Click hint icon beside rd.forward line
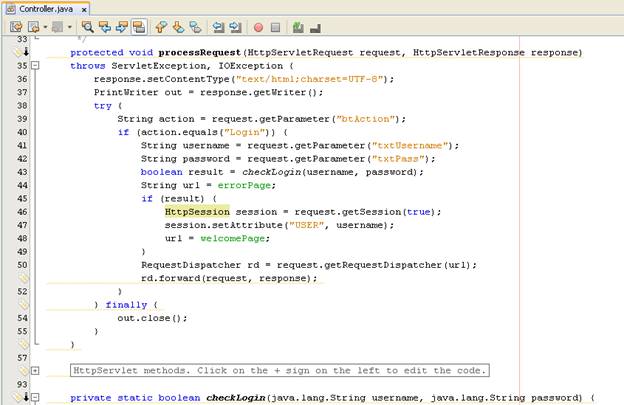This screenshot has height=405, width=624. (23, 278)
